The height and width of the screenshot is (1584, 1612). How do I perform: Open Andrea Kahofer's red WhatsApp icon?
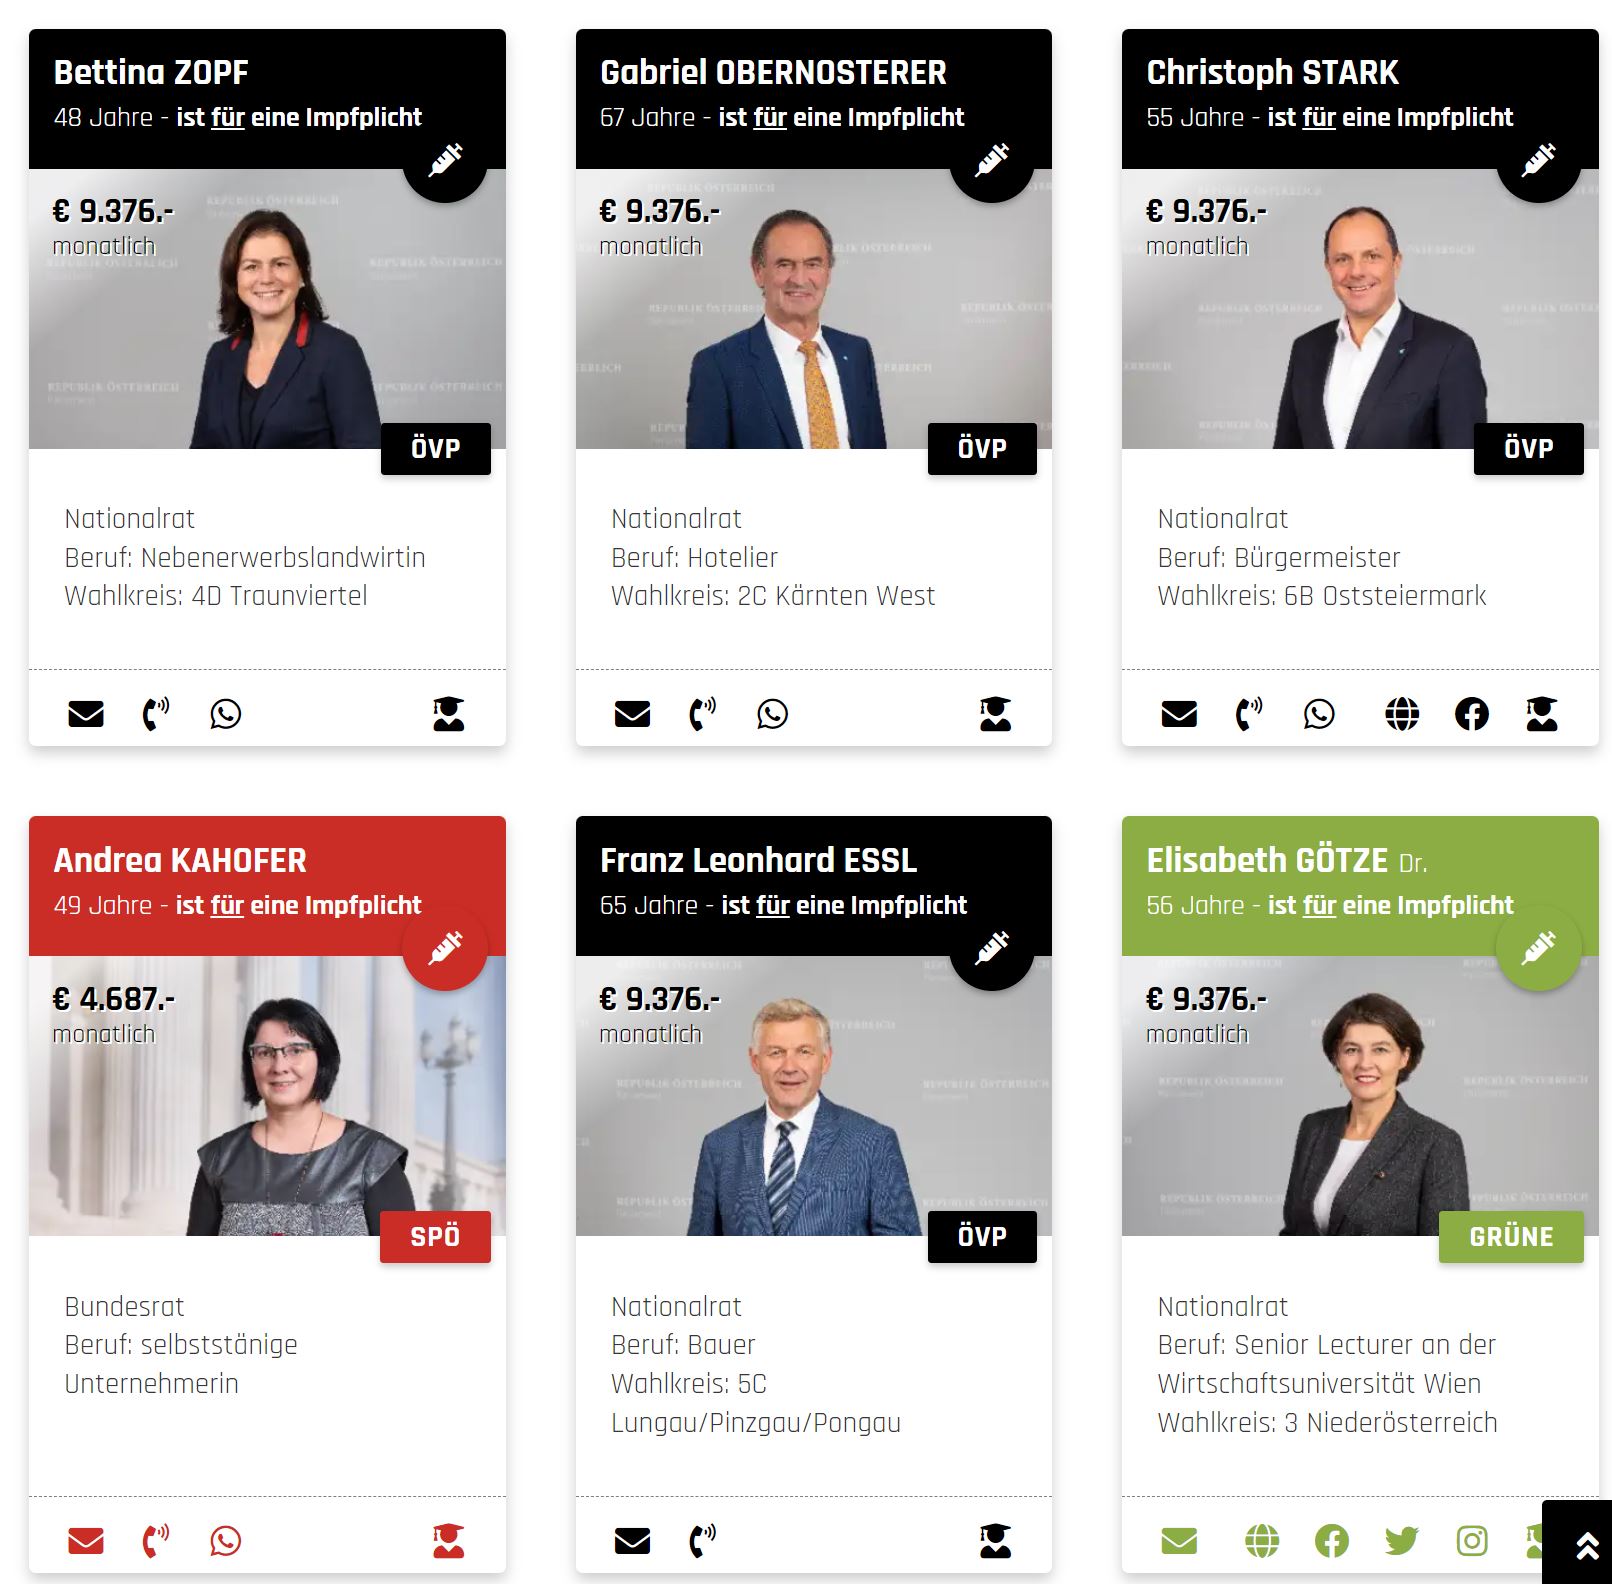pos(225,1541)
